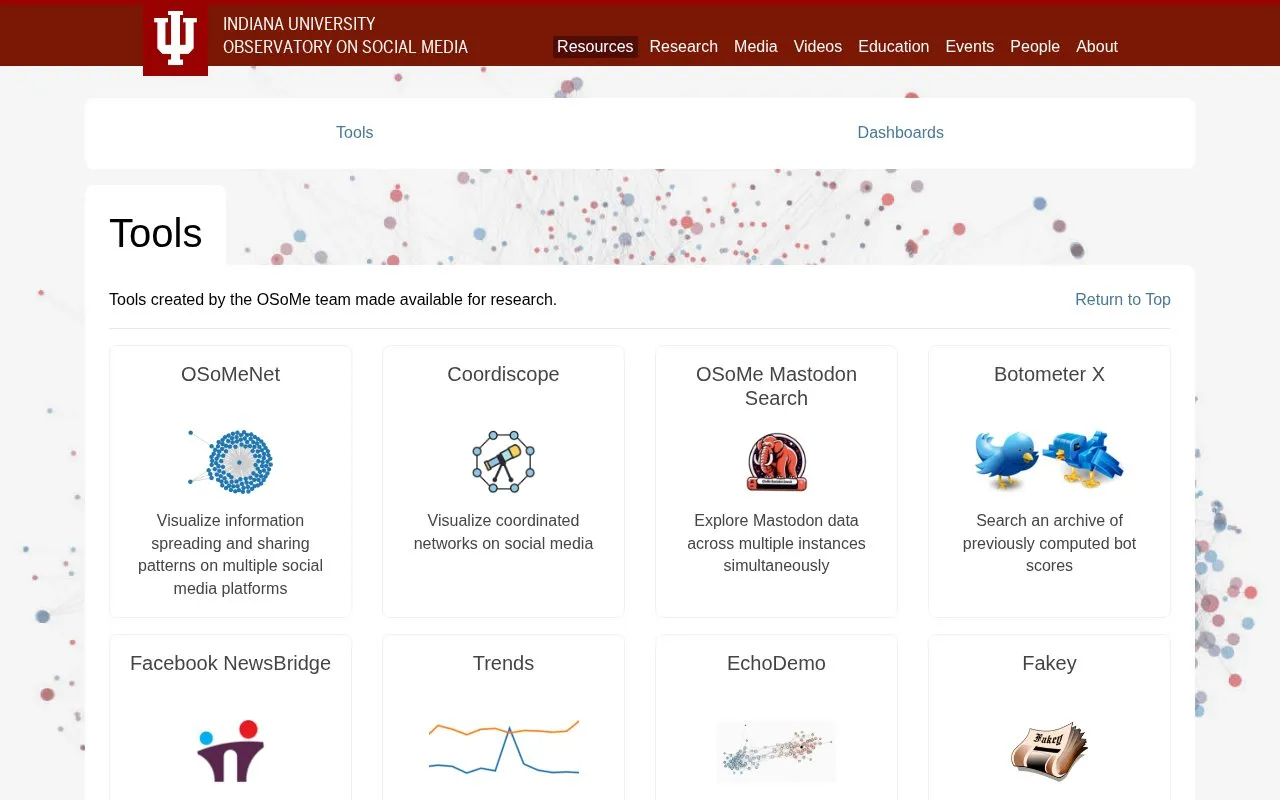
Task: Go to the Media menu item
Action: pyautogui.click(x=755, y=46)
